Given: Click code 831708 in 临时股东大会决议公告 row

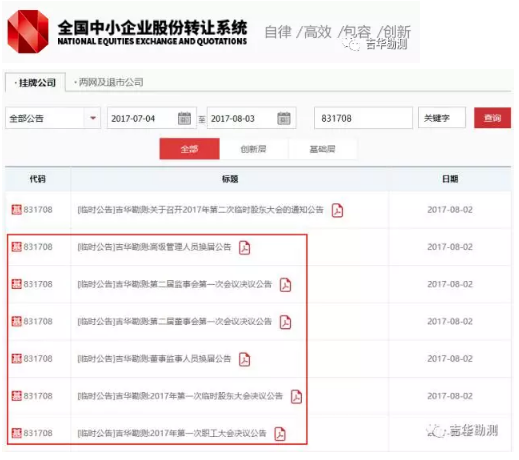Looking at the screenshot, I should pyautogui.click(x=38, y=396).
